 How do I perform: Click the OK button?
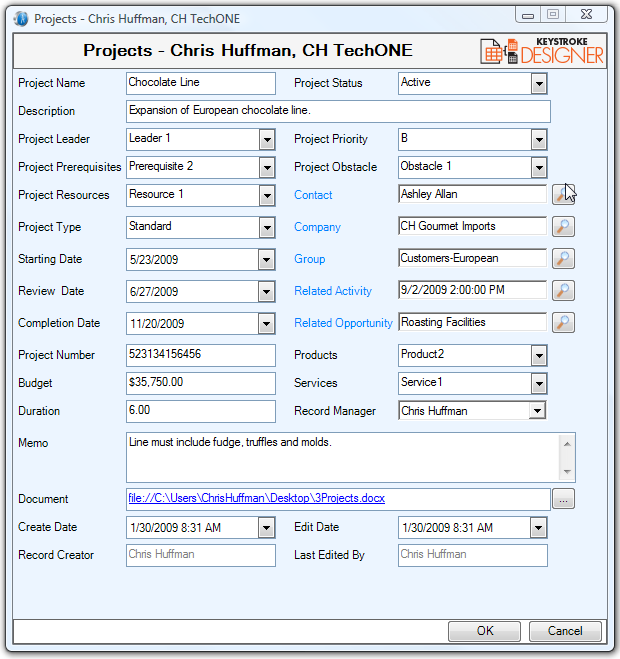coord(484,631)
